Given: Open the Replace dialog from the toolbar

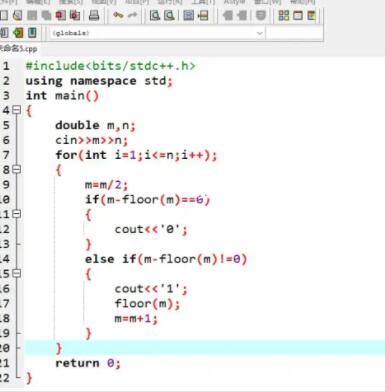Looking at the screenshot, I should tap(169, 15).
